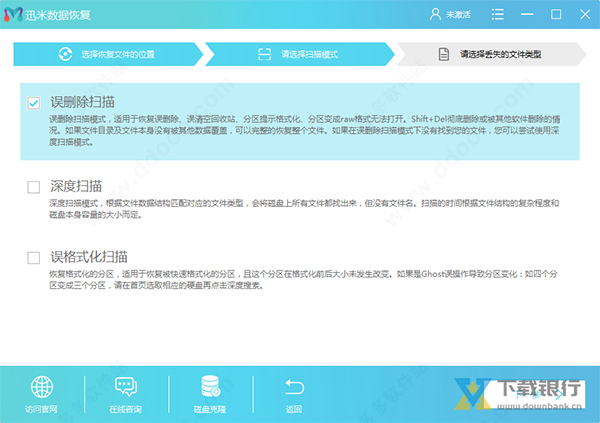Click the 磁盘克隆 label
Image resolution: width=600 pixels, height=423 pixels.
(x=210, y=409)
